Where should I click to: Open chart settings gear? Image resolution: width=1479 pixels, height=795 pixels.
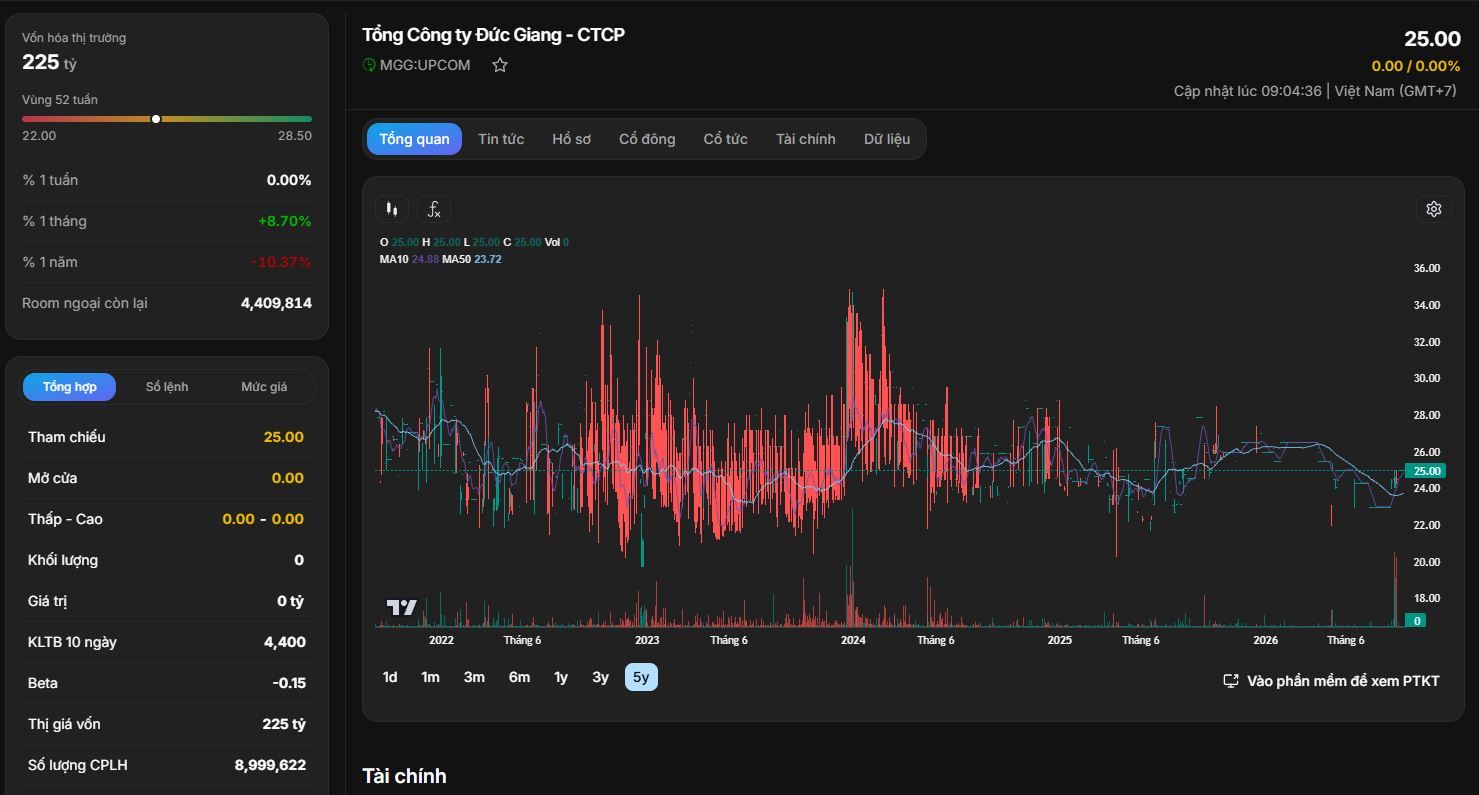[x=1433, y=209]
